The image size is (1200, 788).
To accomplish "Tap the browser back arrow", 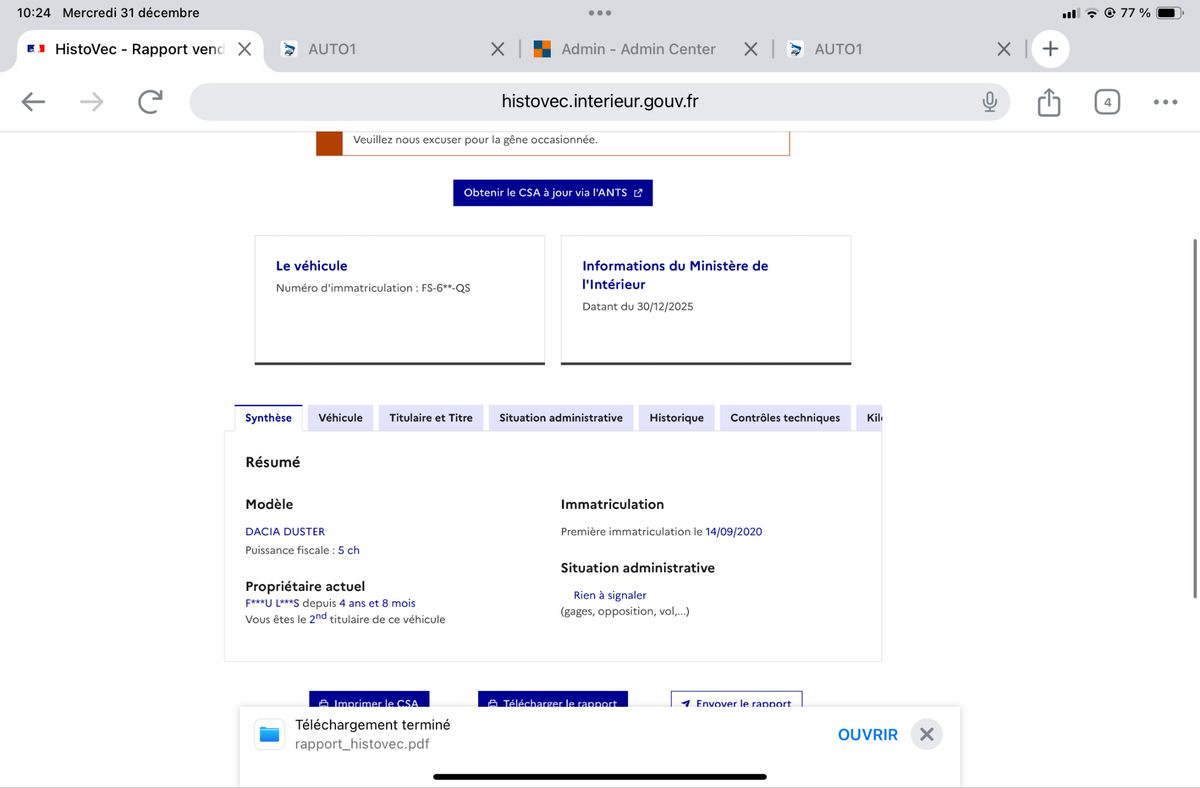I will [33, 101].
